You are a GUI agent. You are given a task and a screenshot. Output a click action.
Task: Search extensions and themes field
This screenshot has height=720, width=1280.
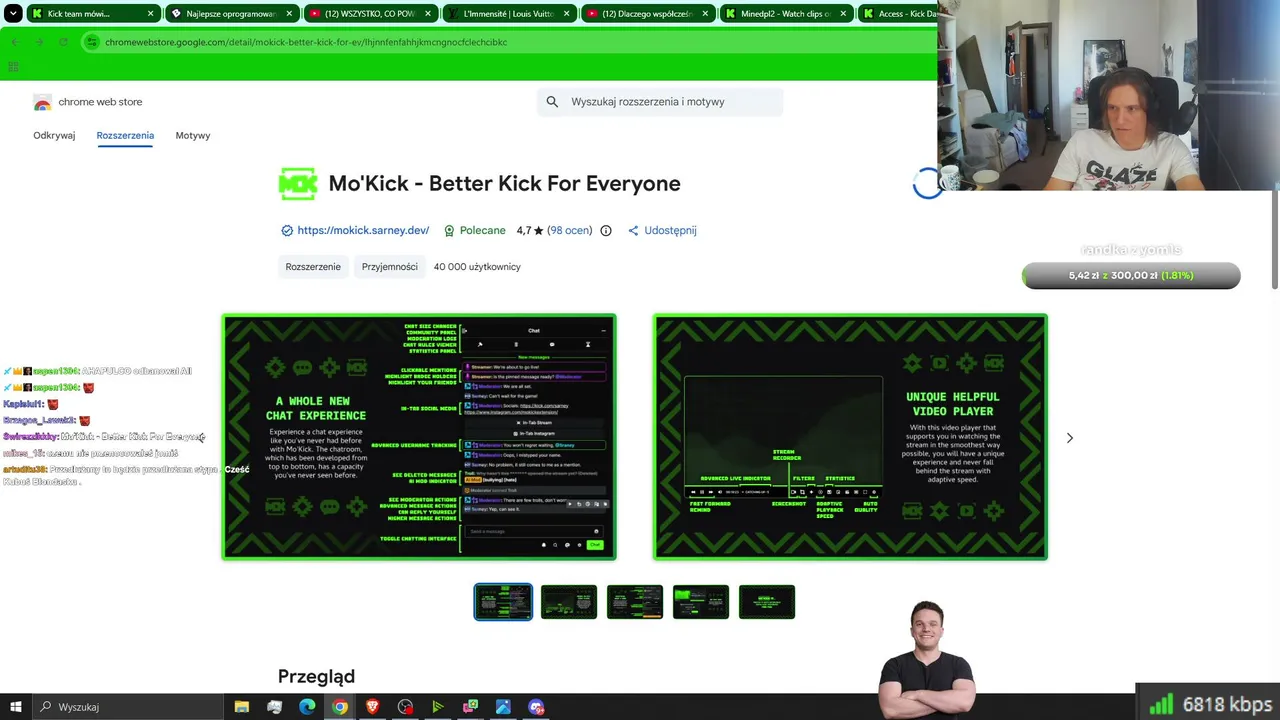click(x=660, y=102)
